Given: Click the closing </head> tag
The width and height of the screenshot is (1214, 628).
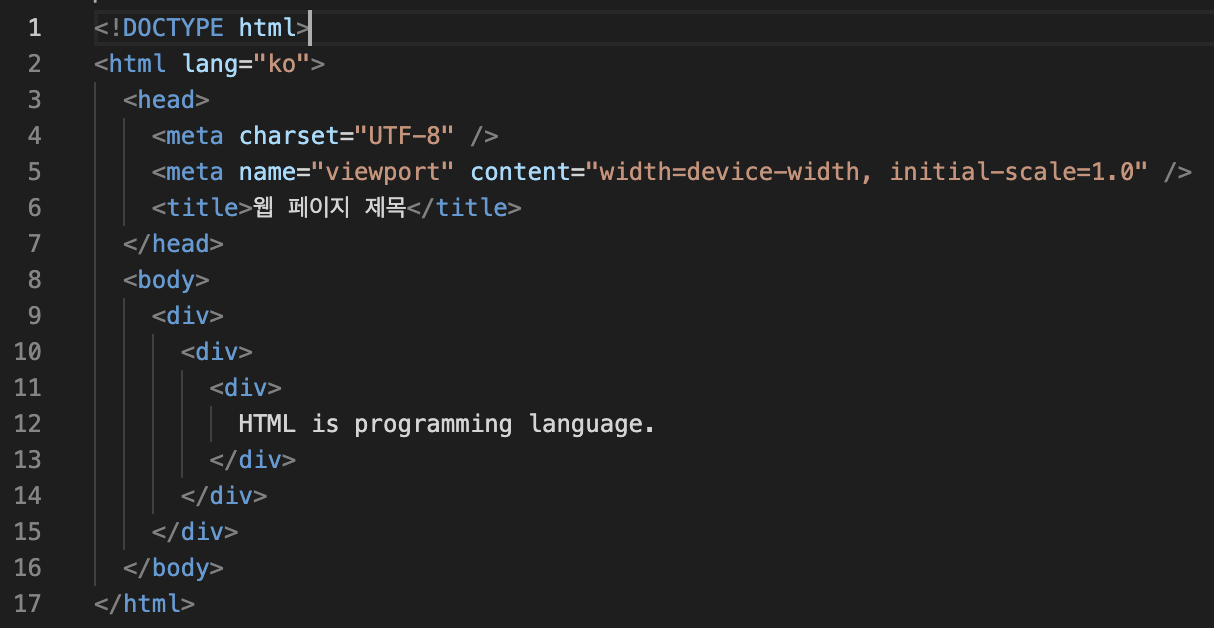Looking at the screenshot, I should point(173,244).
